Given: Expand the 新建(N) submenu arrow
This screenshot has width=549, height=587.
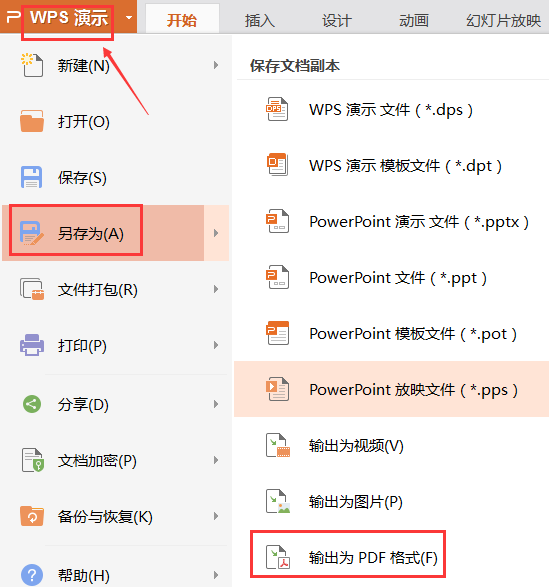Looking at the screenshot, I should 216,65.
